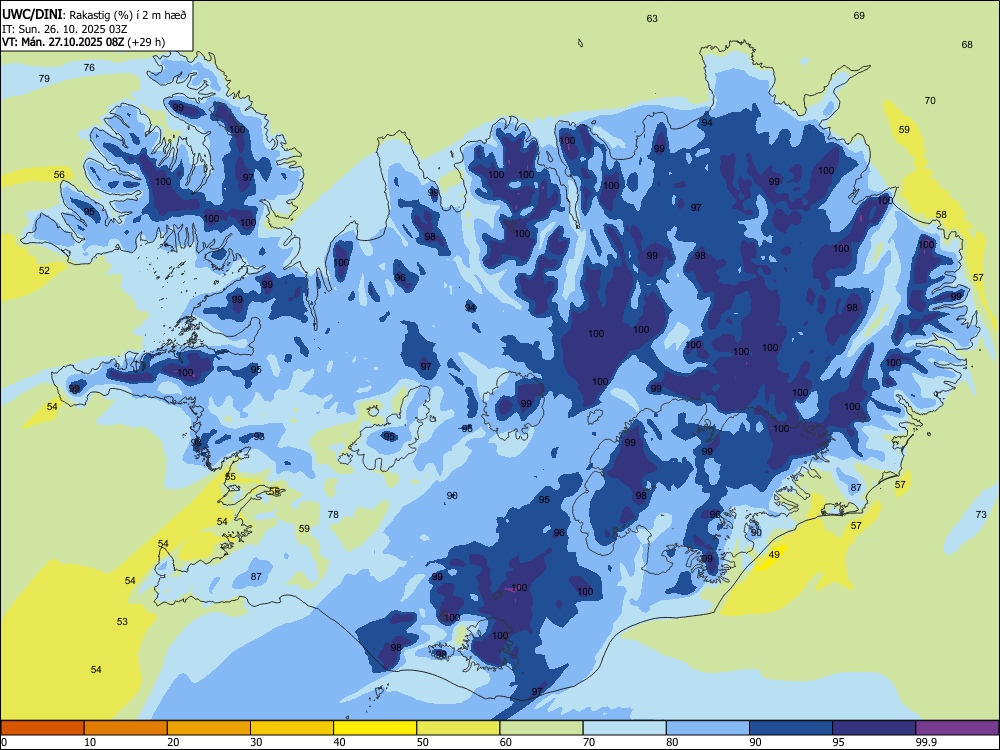Screen dimensions: 1000x750
Task: Select the purple legend swatch above 99.9
Action: coord(957,728)
